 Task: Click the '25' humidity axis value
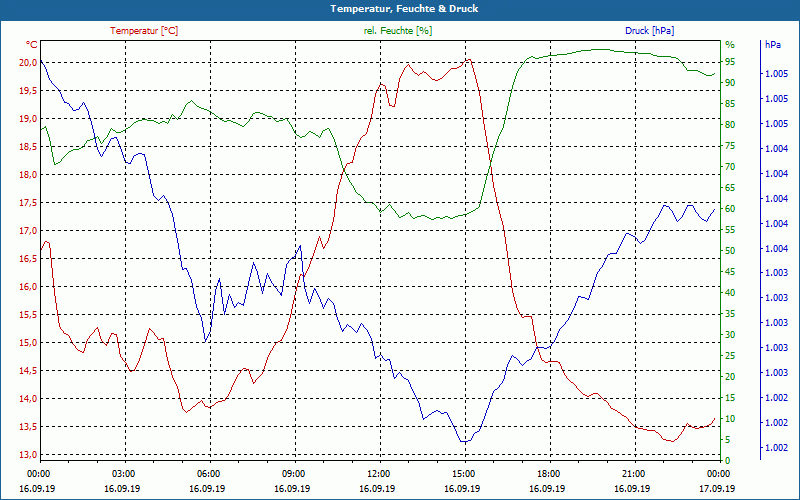(730, 356)
